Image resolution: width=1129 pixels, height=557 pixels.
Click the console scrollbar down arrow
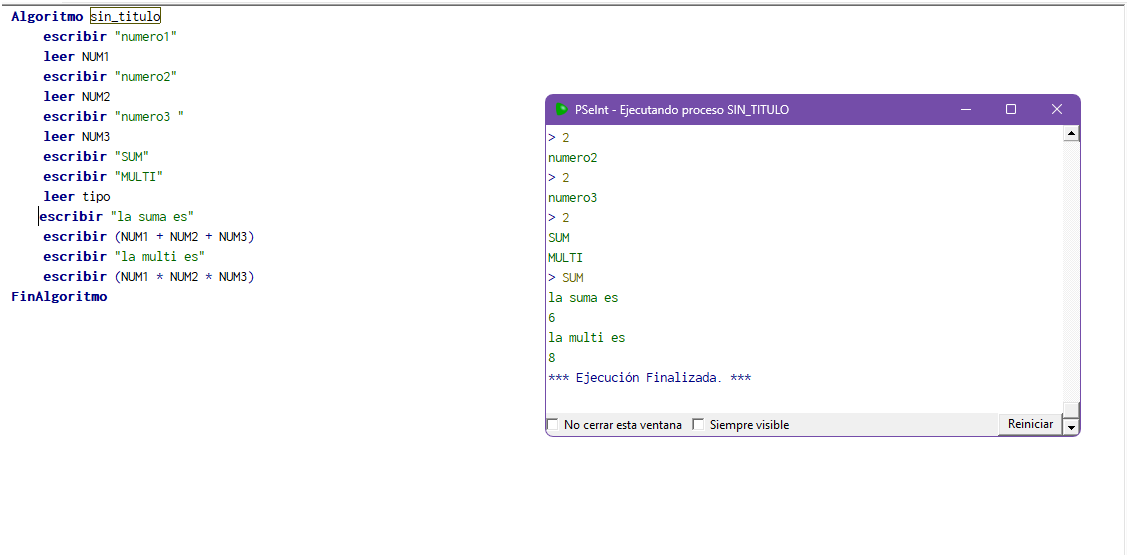(x=1071, y=426)
